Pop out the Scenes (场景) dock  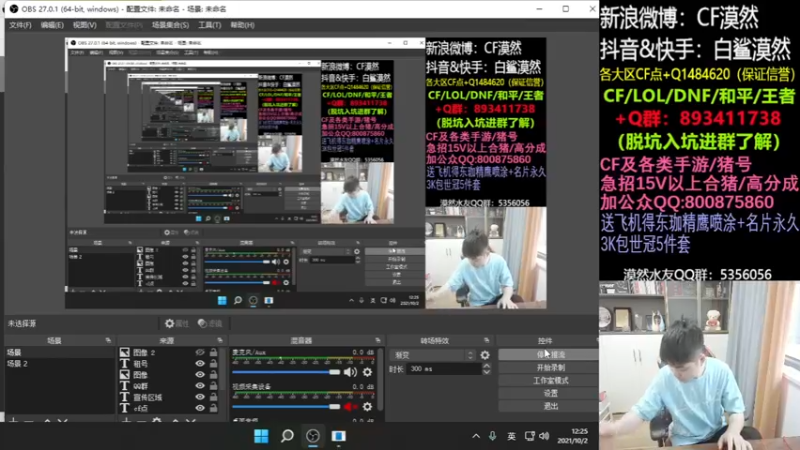click(x=108, y=340)
